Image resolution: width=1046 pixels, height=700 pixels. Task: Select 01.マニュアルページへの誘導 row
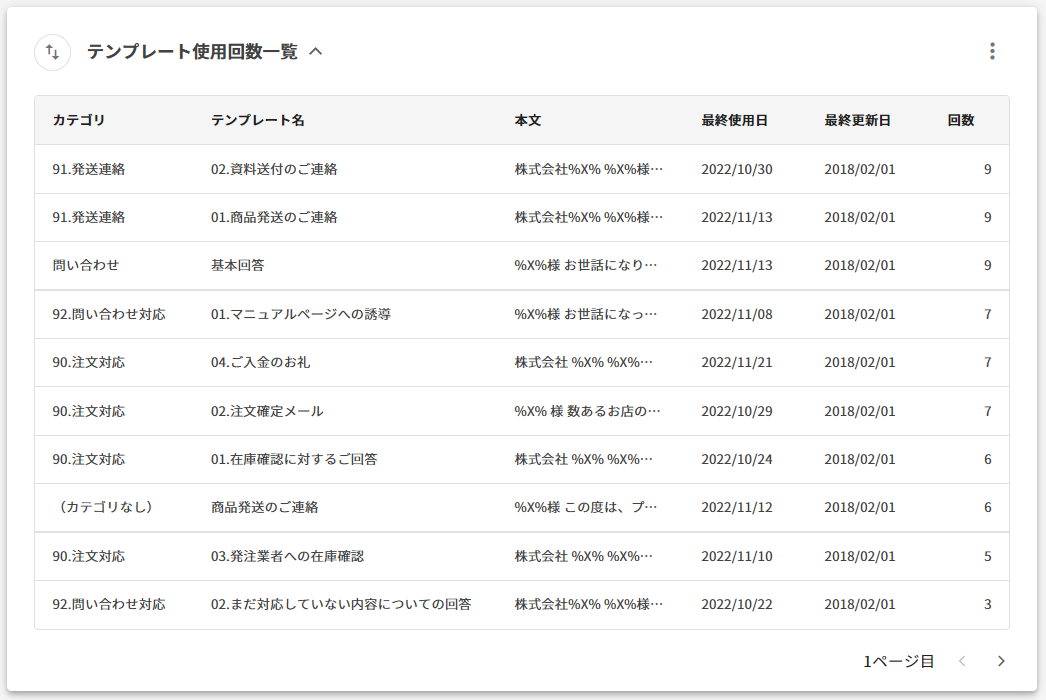click(x=300, y=314)
